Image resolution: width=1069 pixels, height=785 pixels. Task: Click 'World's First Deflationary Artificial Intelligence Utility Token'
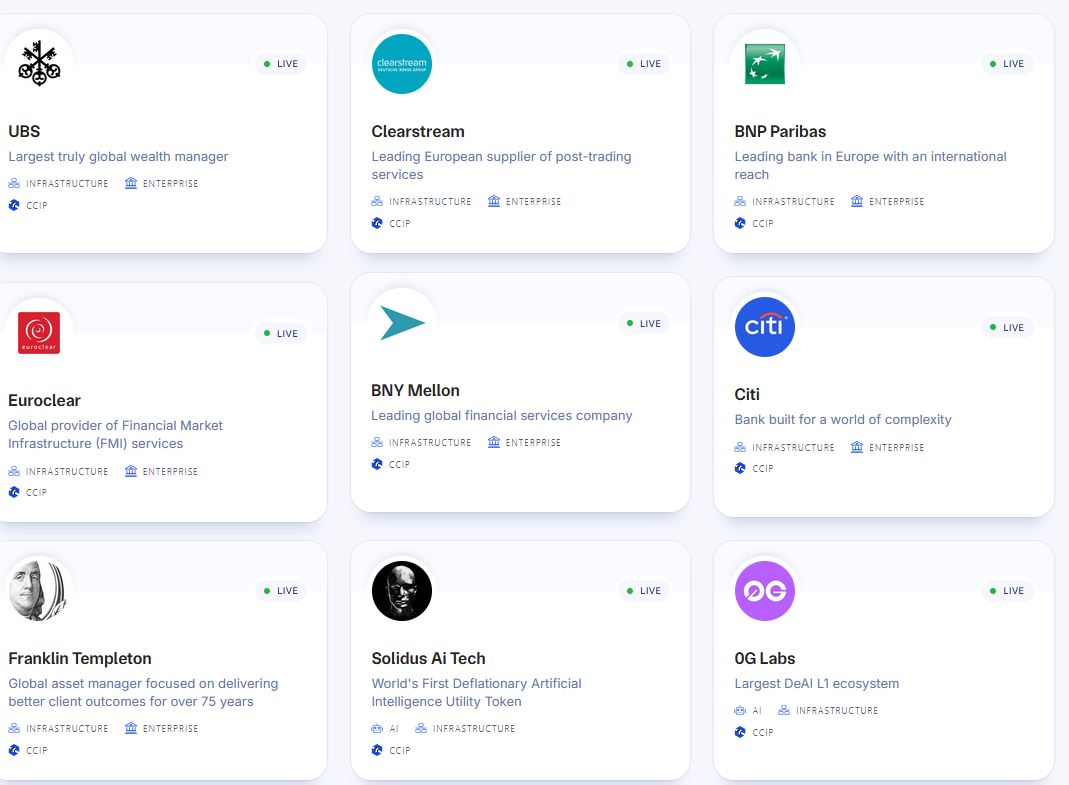click(x=477, y=692)
